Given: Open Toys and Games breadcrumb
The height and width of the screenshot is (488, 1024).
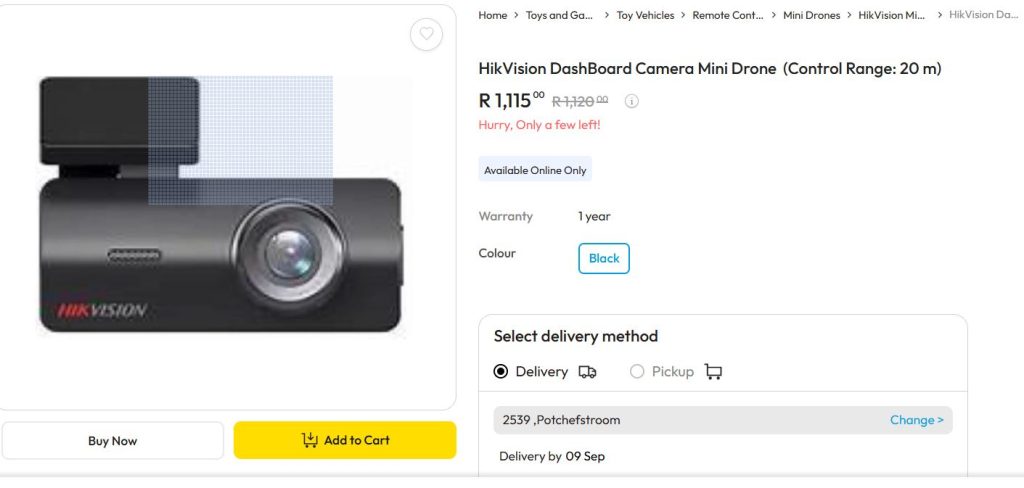Looking at the screenshot, I should pos(560,15).
